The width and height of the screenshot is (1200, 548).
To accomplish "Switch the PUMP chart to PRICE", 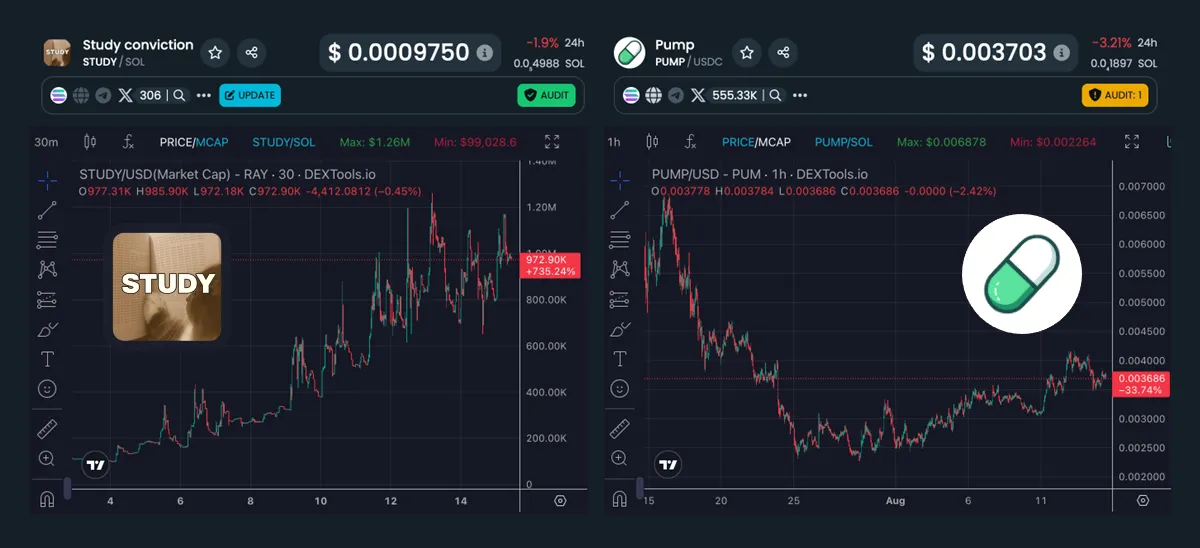I will point(738,142).
